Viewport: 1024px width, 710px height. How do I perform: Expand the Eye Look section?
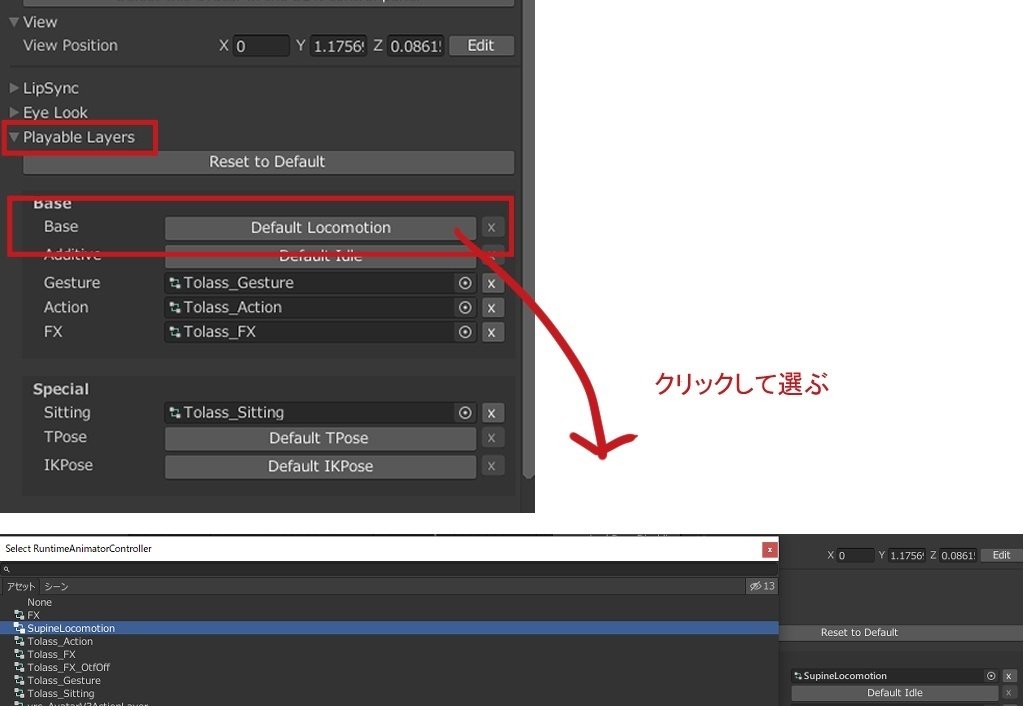click(x=14, y=112)
